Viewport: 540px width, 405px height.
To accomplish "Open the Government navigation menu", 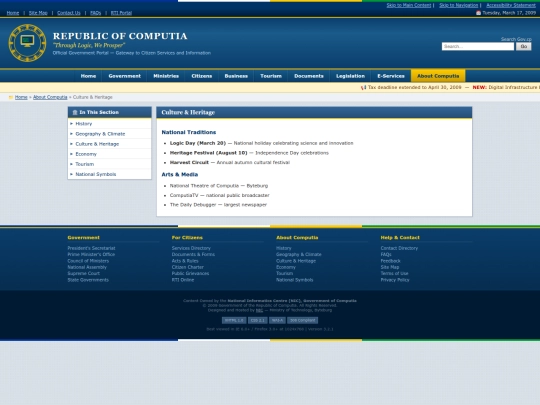I will [x=124, y=76].
